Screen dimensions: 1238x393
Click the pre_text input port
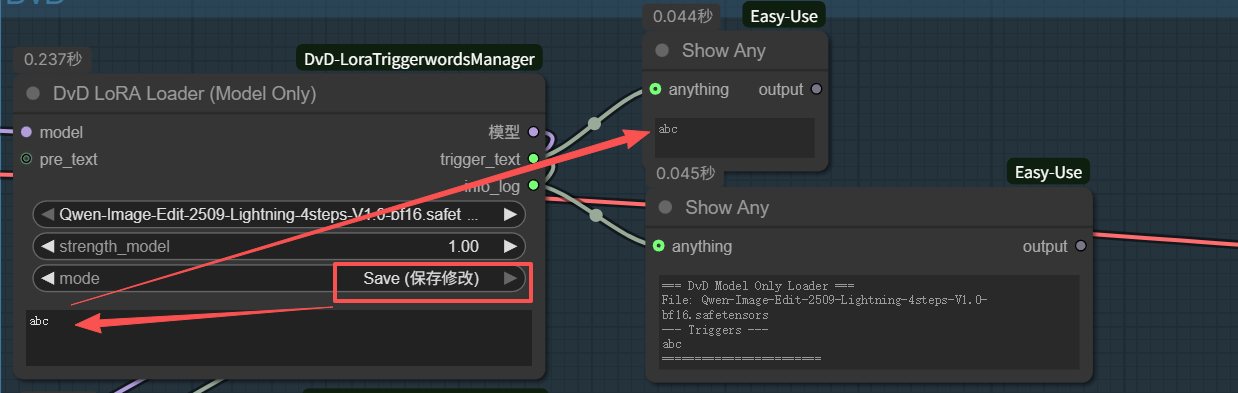tap(26, 159)
